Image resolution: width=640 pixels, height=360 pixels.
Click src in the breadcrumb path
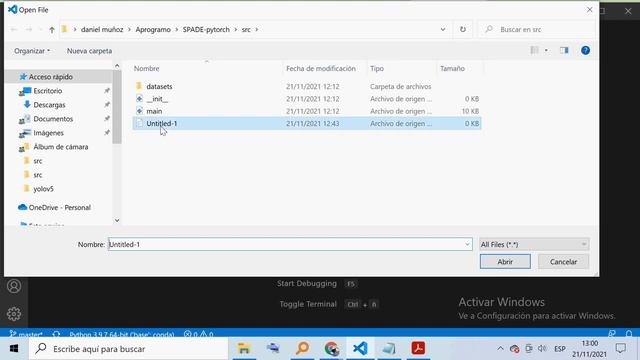[246, 29]
